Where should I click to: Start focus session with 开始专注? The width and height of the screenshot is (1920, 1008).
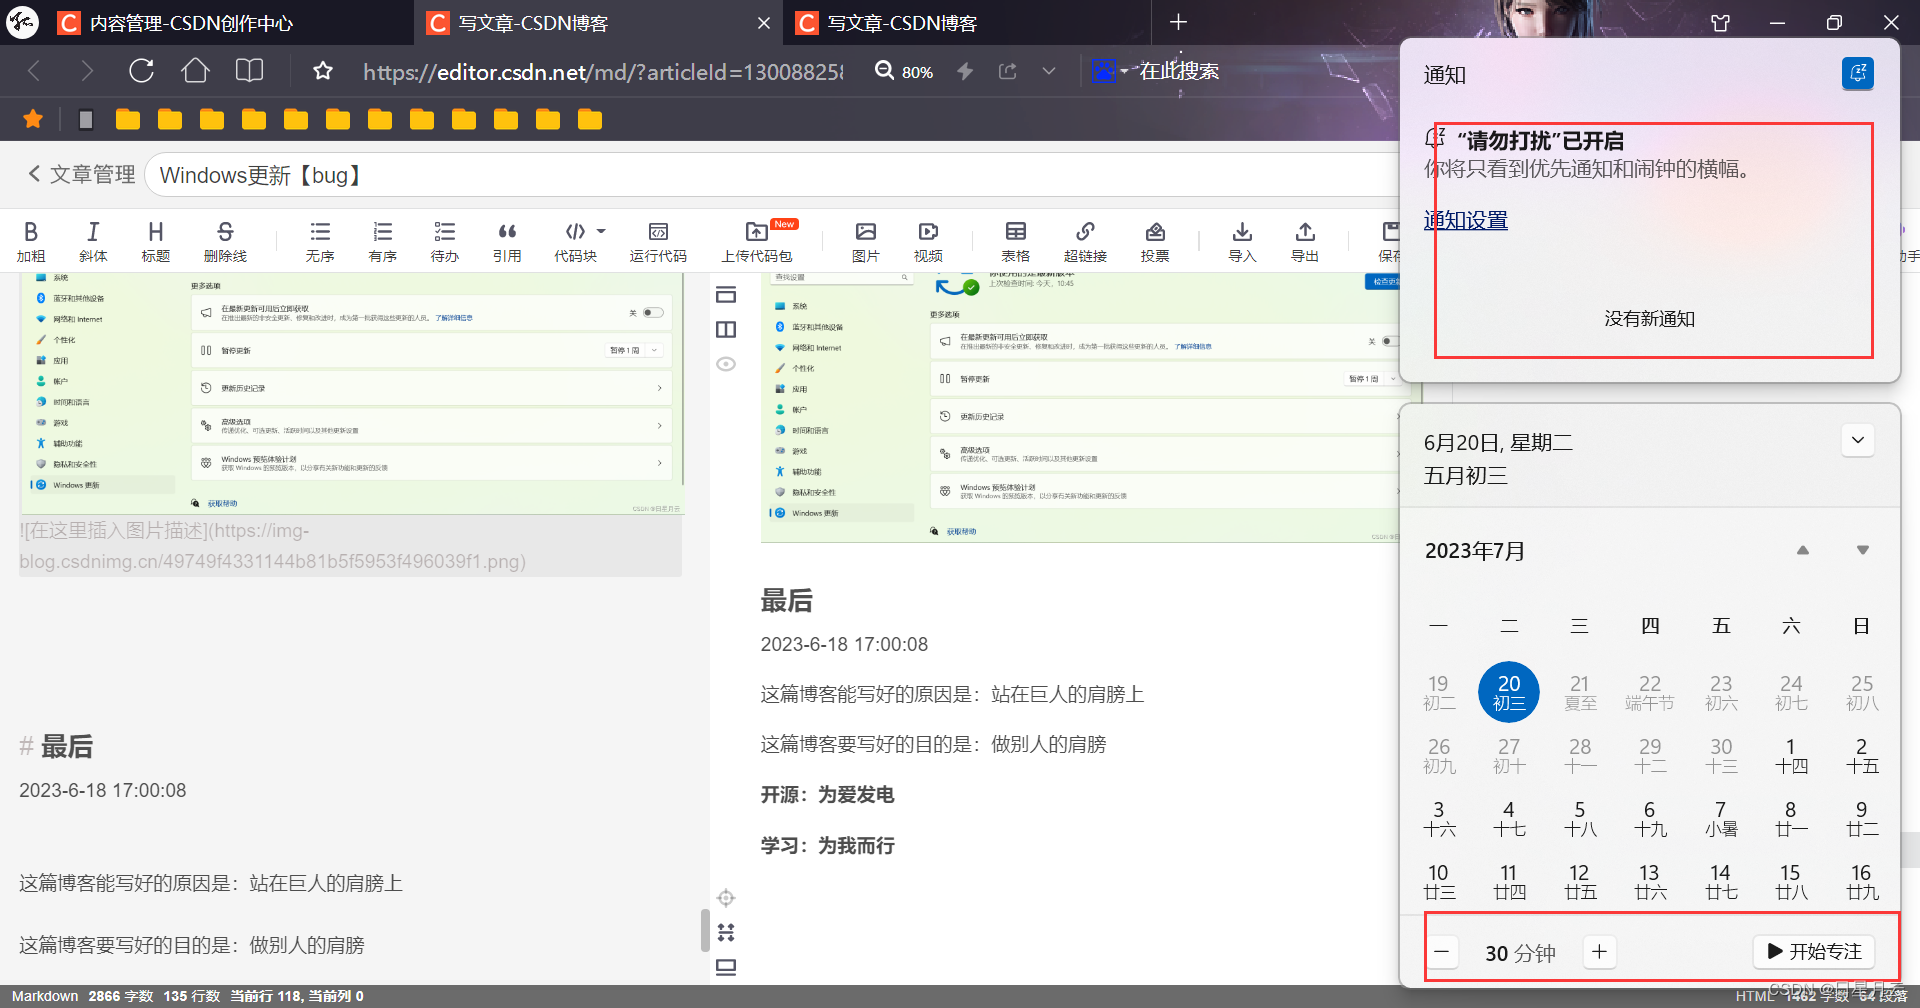(1813, 951)
